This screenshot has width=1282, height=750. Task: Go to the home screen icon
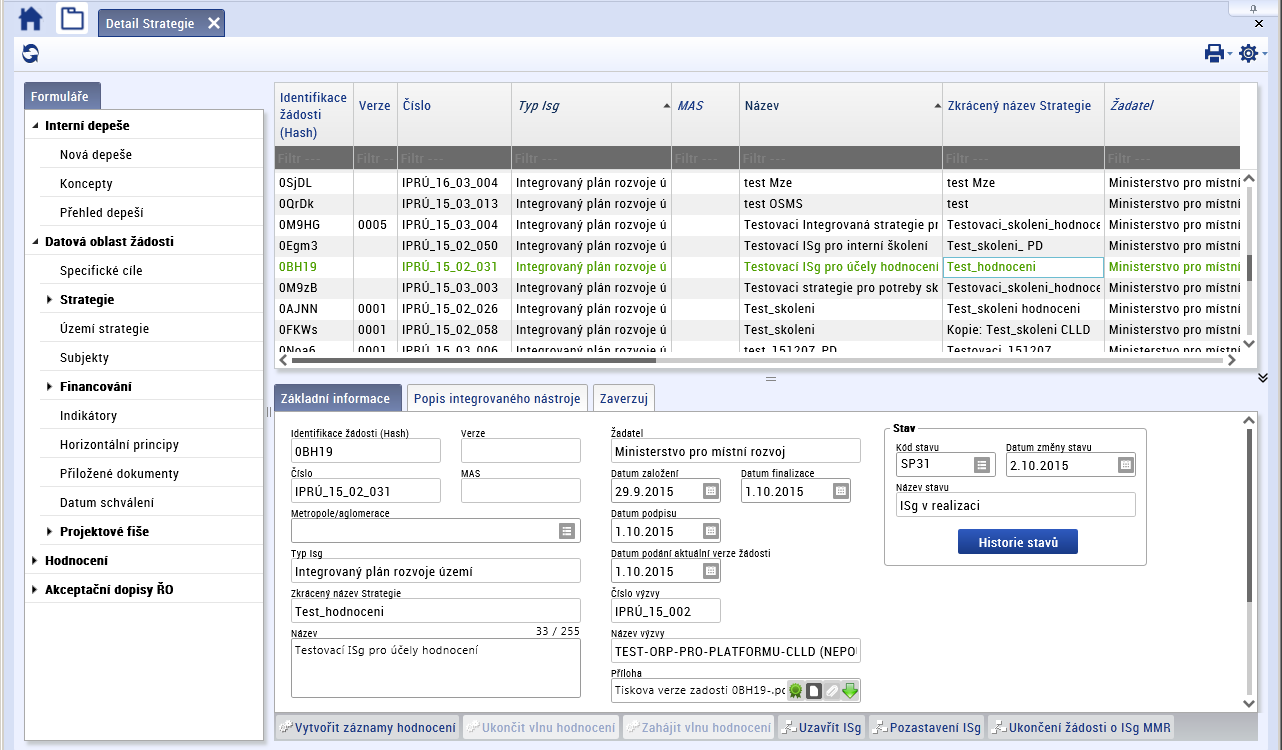31,19
